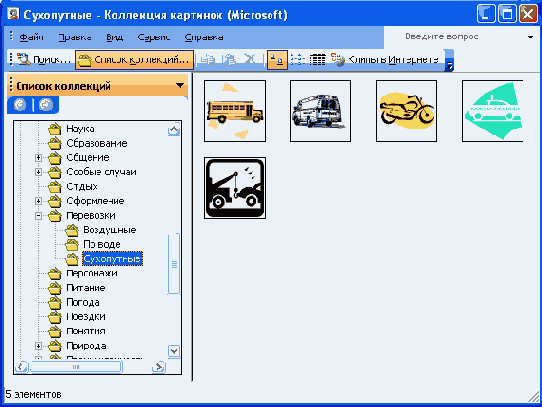The width and height of the screenshot is (542, 407).
Task: Select the school bus clip thumbnail
Action: click(235, 111)
